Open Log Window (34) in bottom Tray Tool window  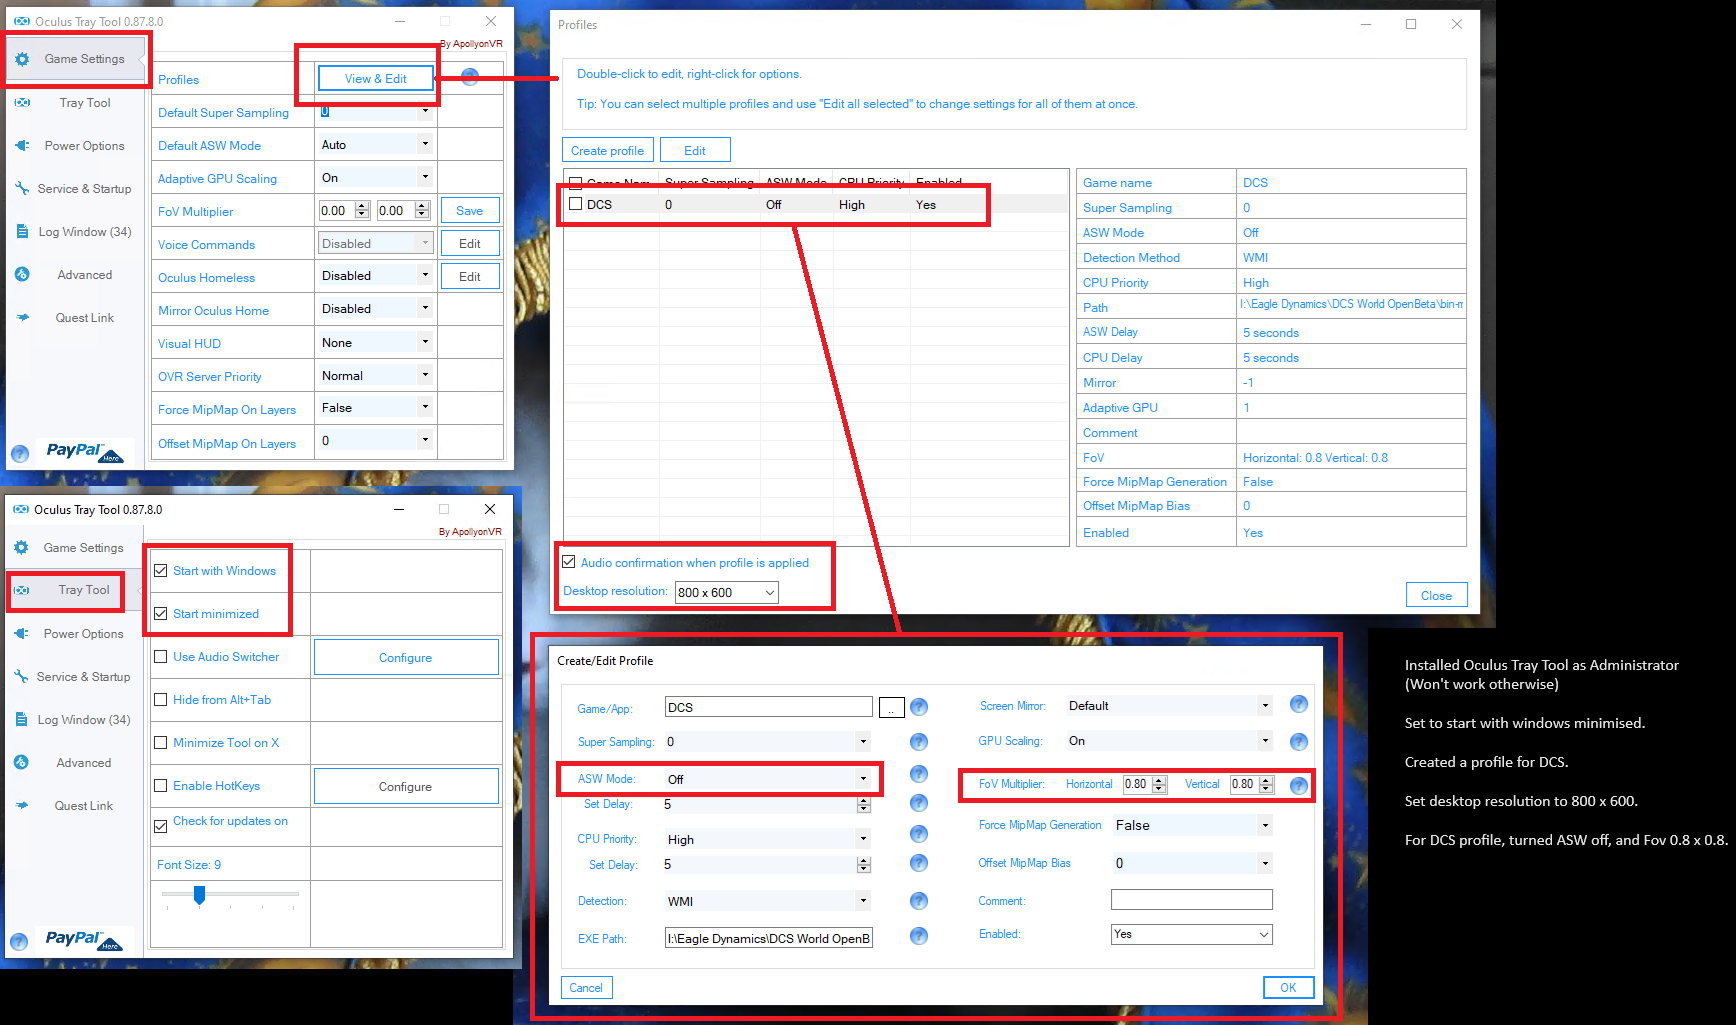point(75,720)
